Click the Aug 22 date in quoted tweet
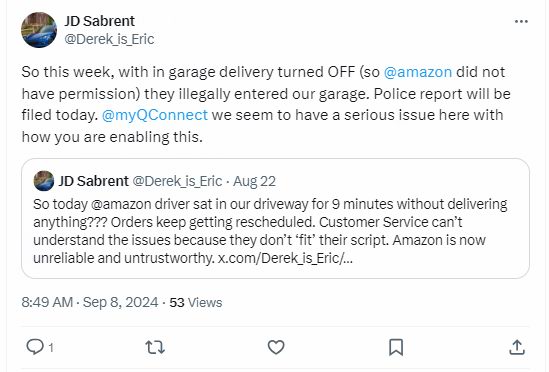This screenshot has width=549, height=372. (x=255, y=181)
